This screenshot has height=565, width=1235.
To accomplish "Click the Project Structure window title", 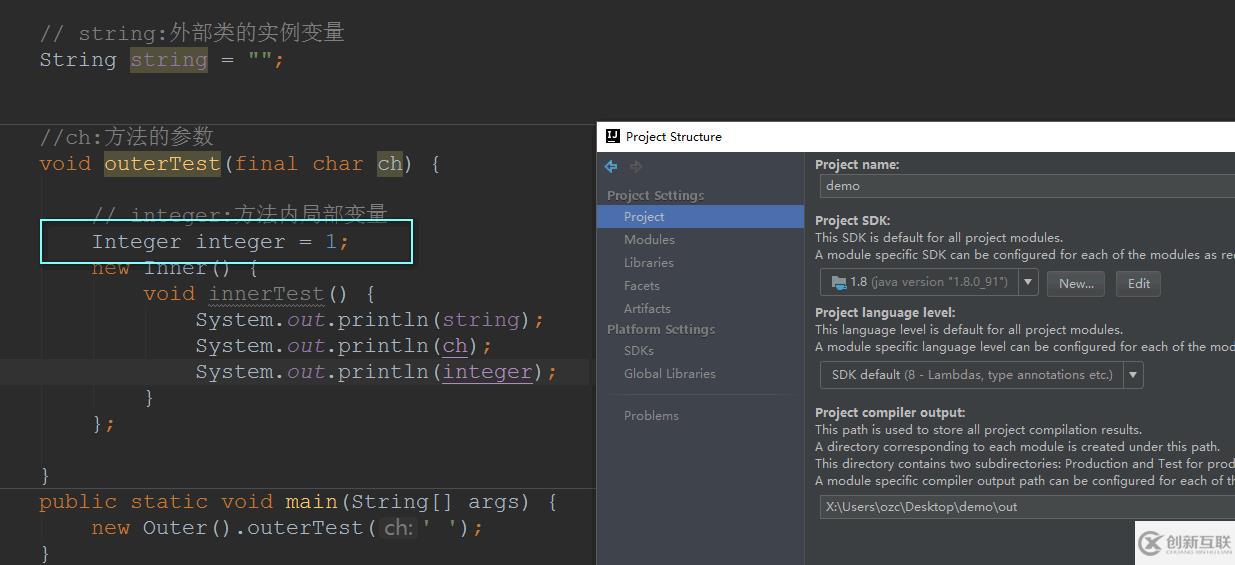I will pyautogui.click(x=673, y=137).
